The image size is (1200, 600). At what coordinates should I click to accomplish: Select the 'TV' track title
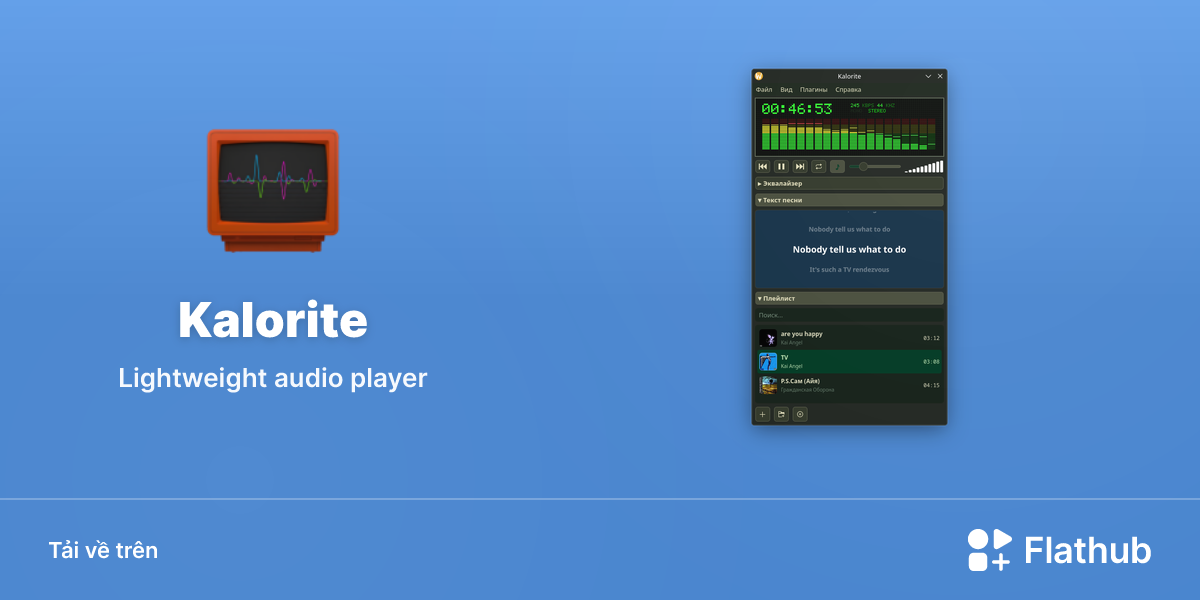coord(785,357)
